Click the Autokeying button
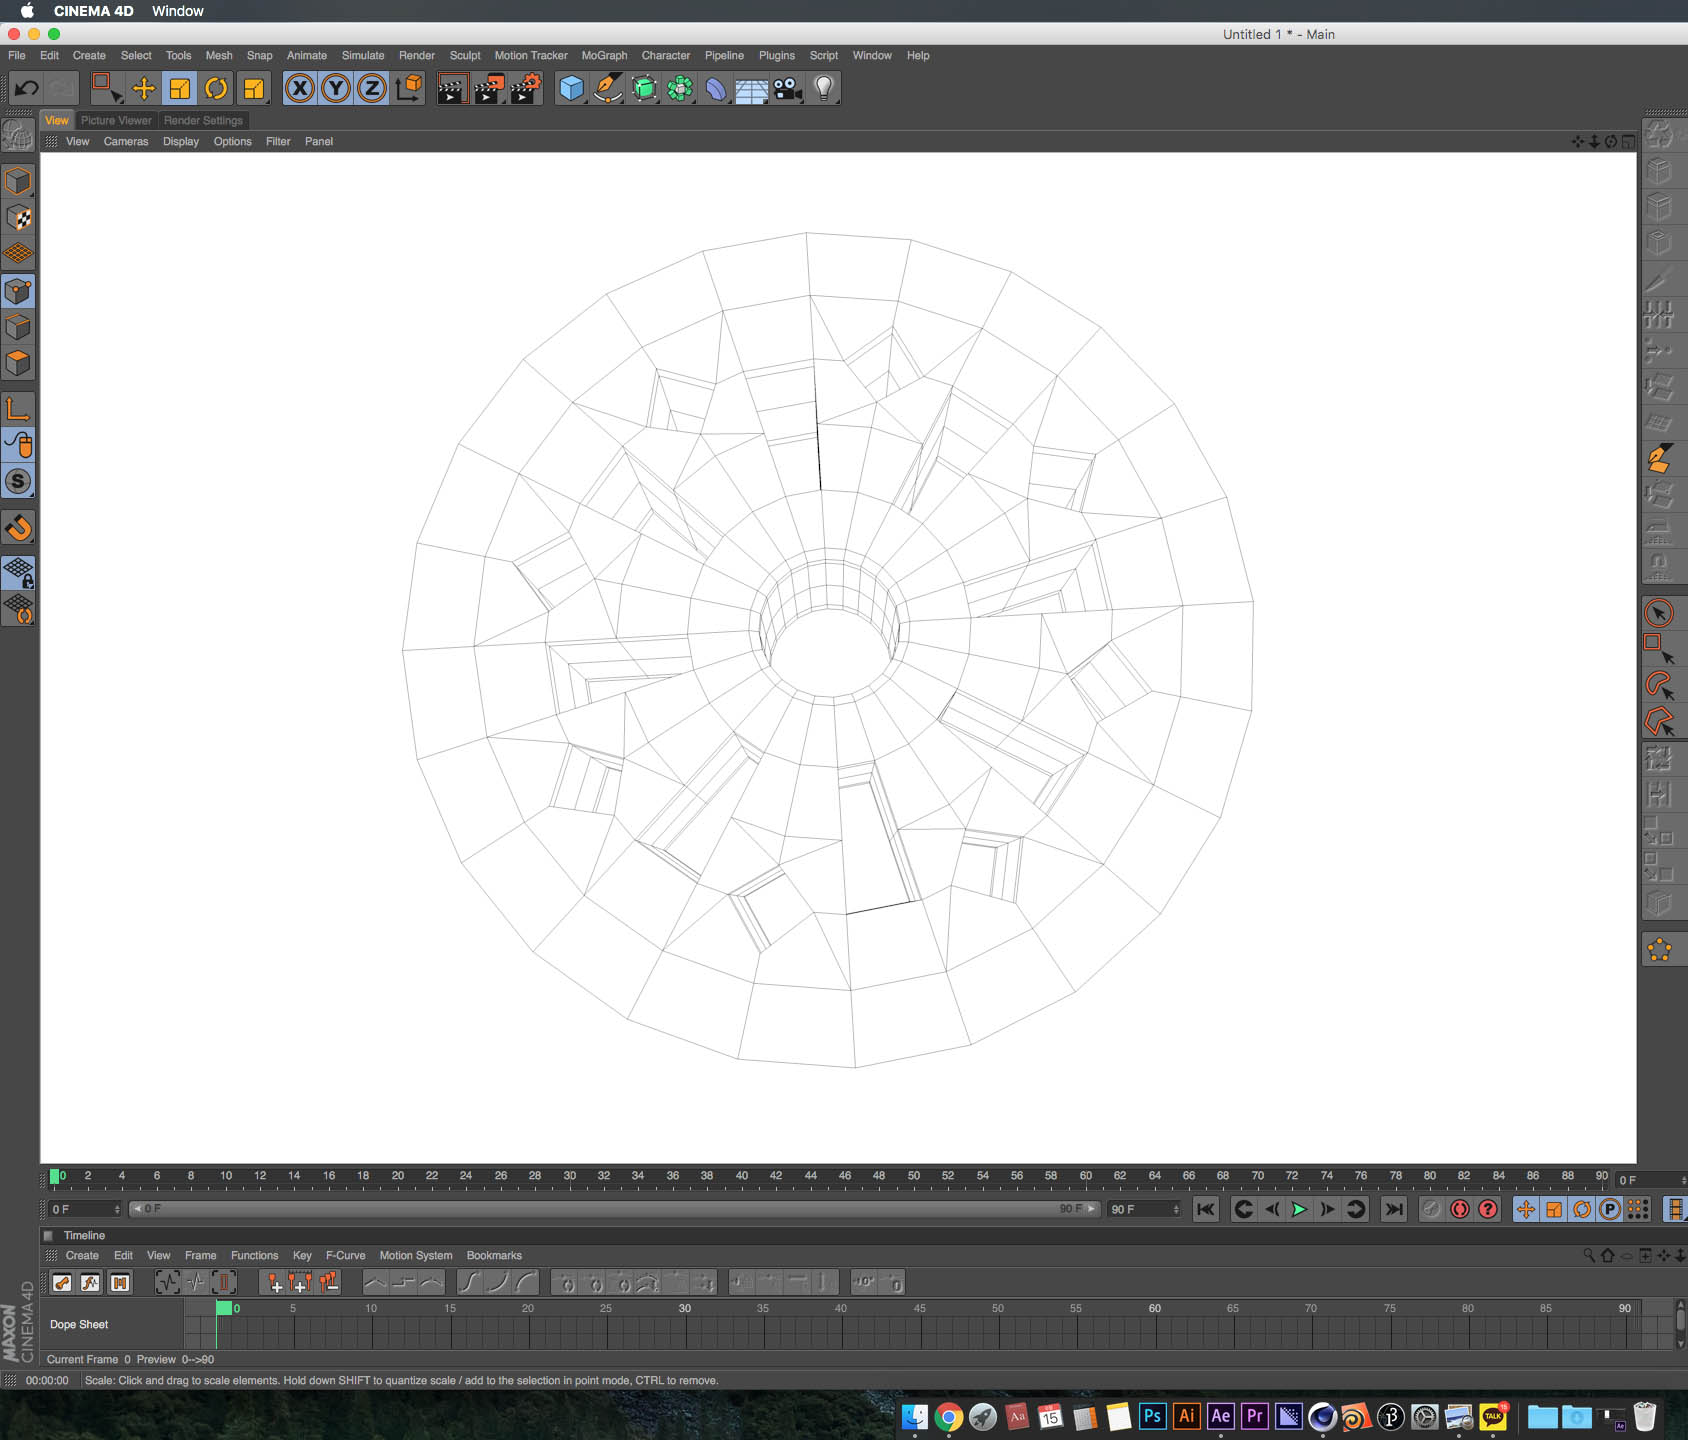The width and height of the screenshot is (1688, 1440). click(1460, 1209)
